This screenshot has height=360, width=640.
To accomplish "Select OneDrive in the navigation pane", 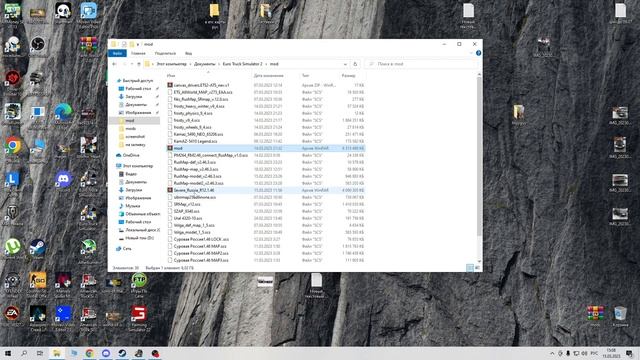I will (x=131, y=156).
